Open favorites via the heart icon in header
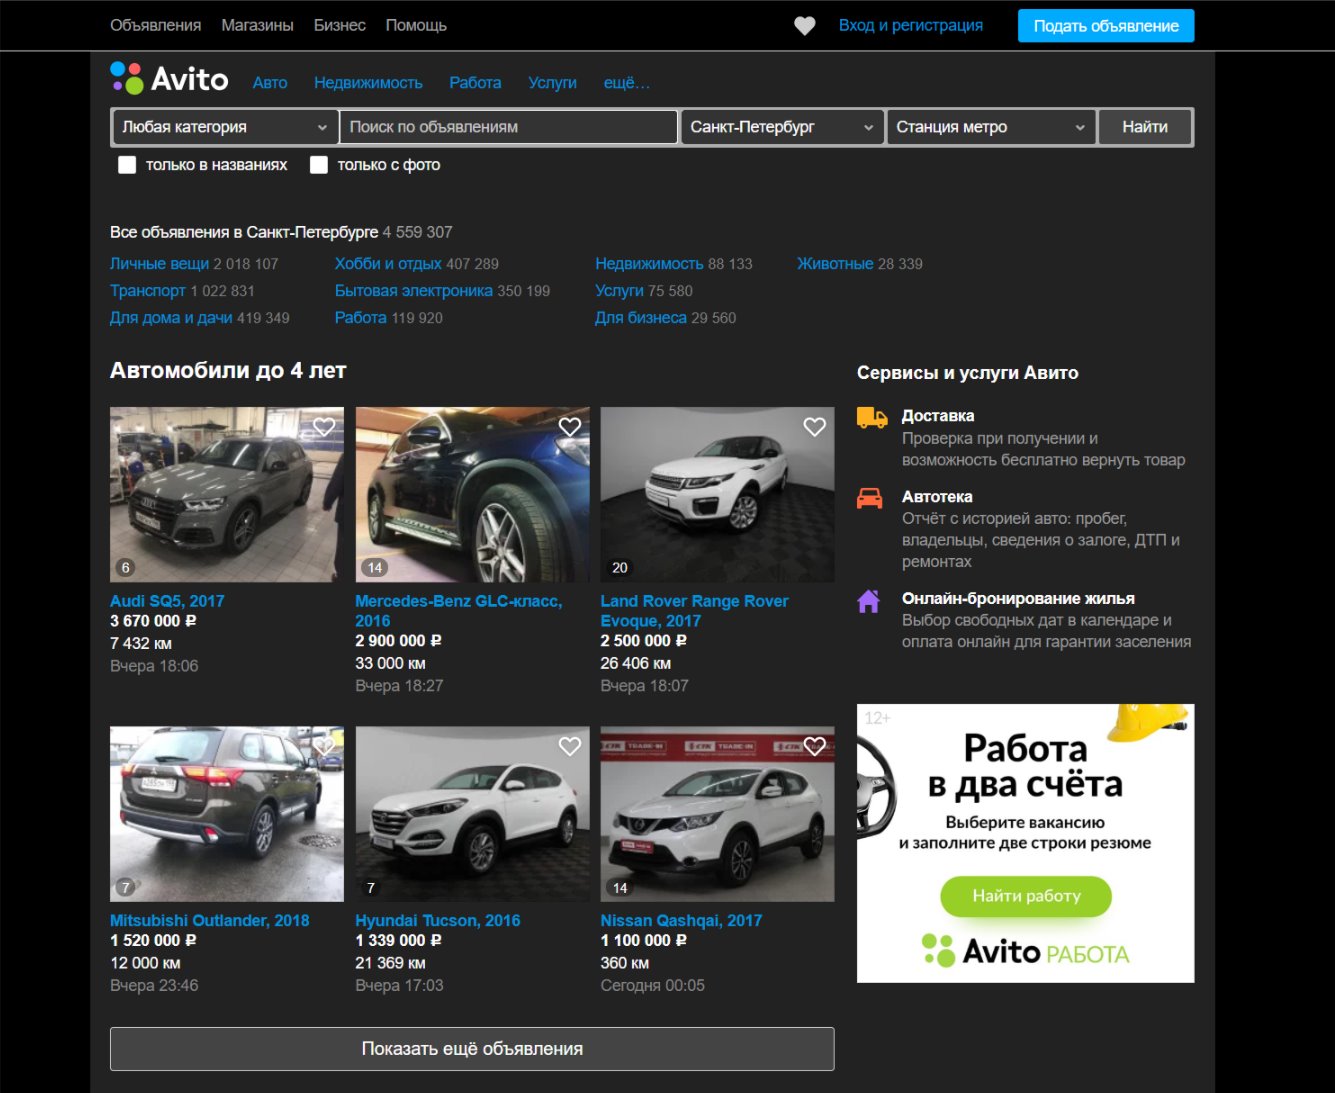 pos(805,25)
